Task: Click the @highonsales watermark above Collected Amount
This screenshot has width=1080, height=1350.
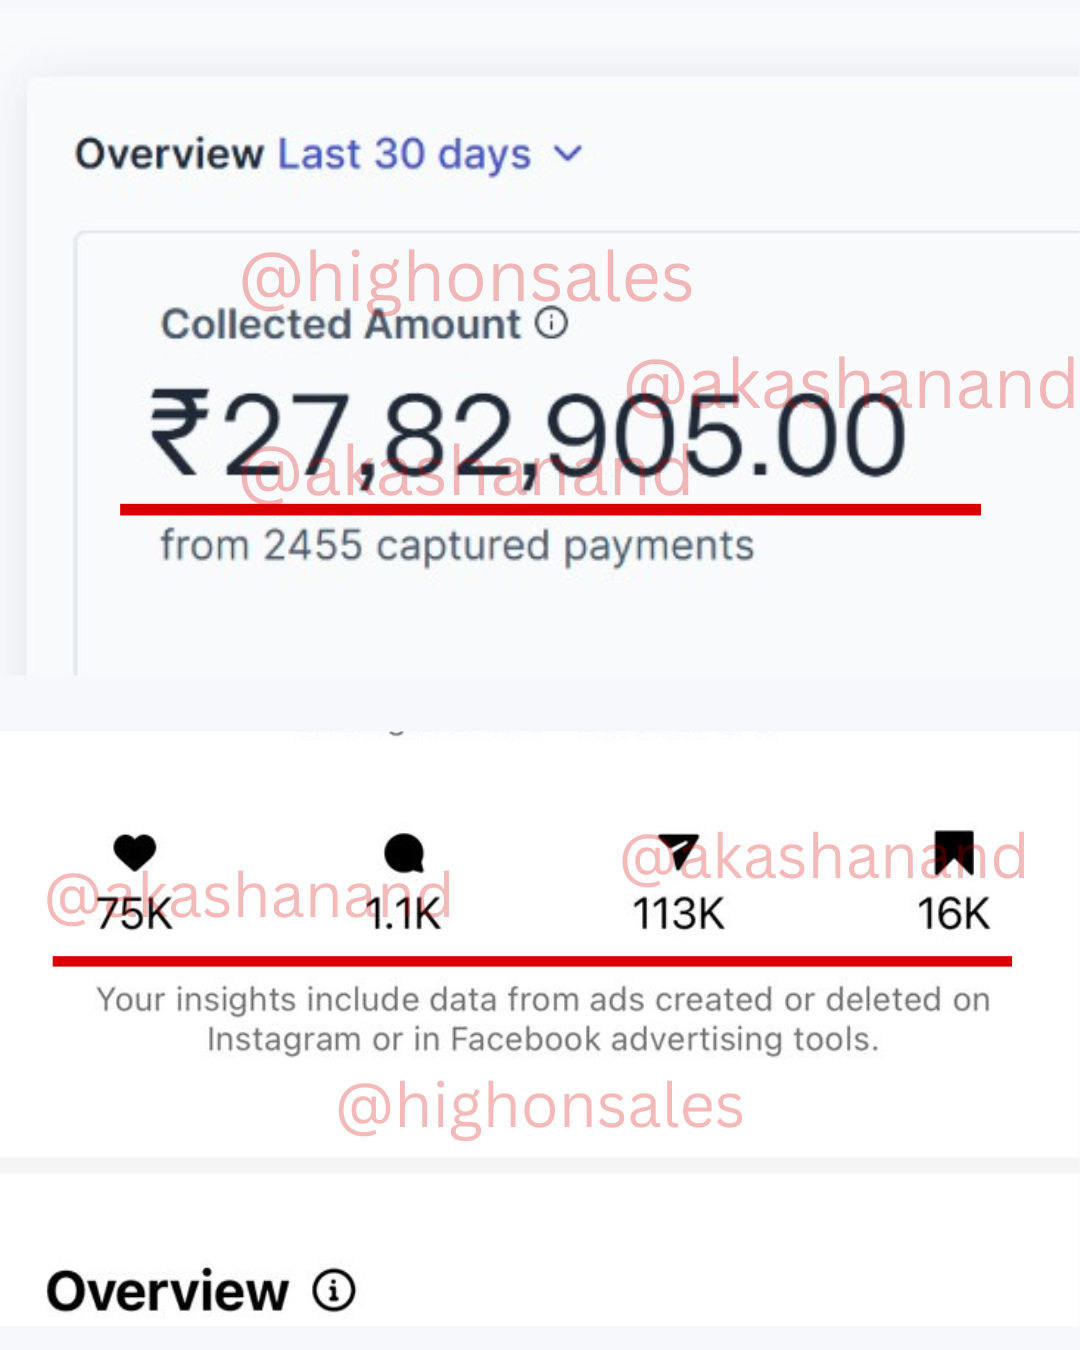Action: (466, 278)
